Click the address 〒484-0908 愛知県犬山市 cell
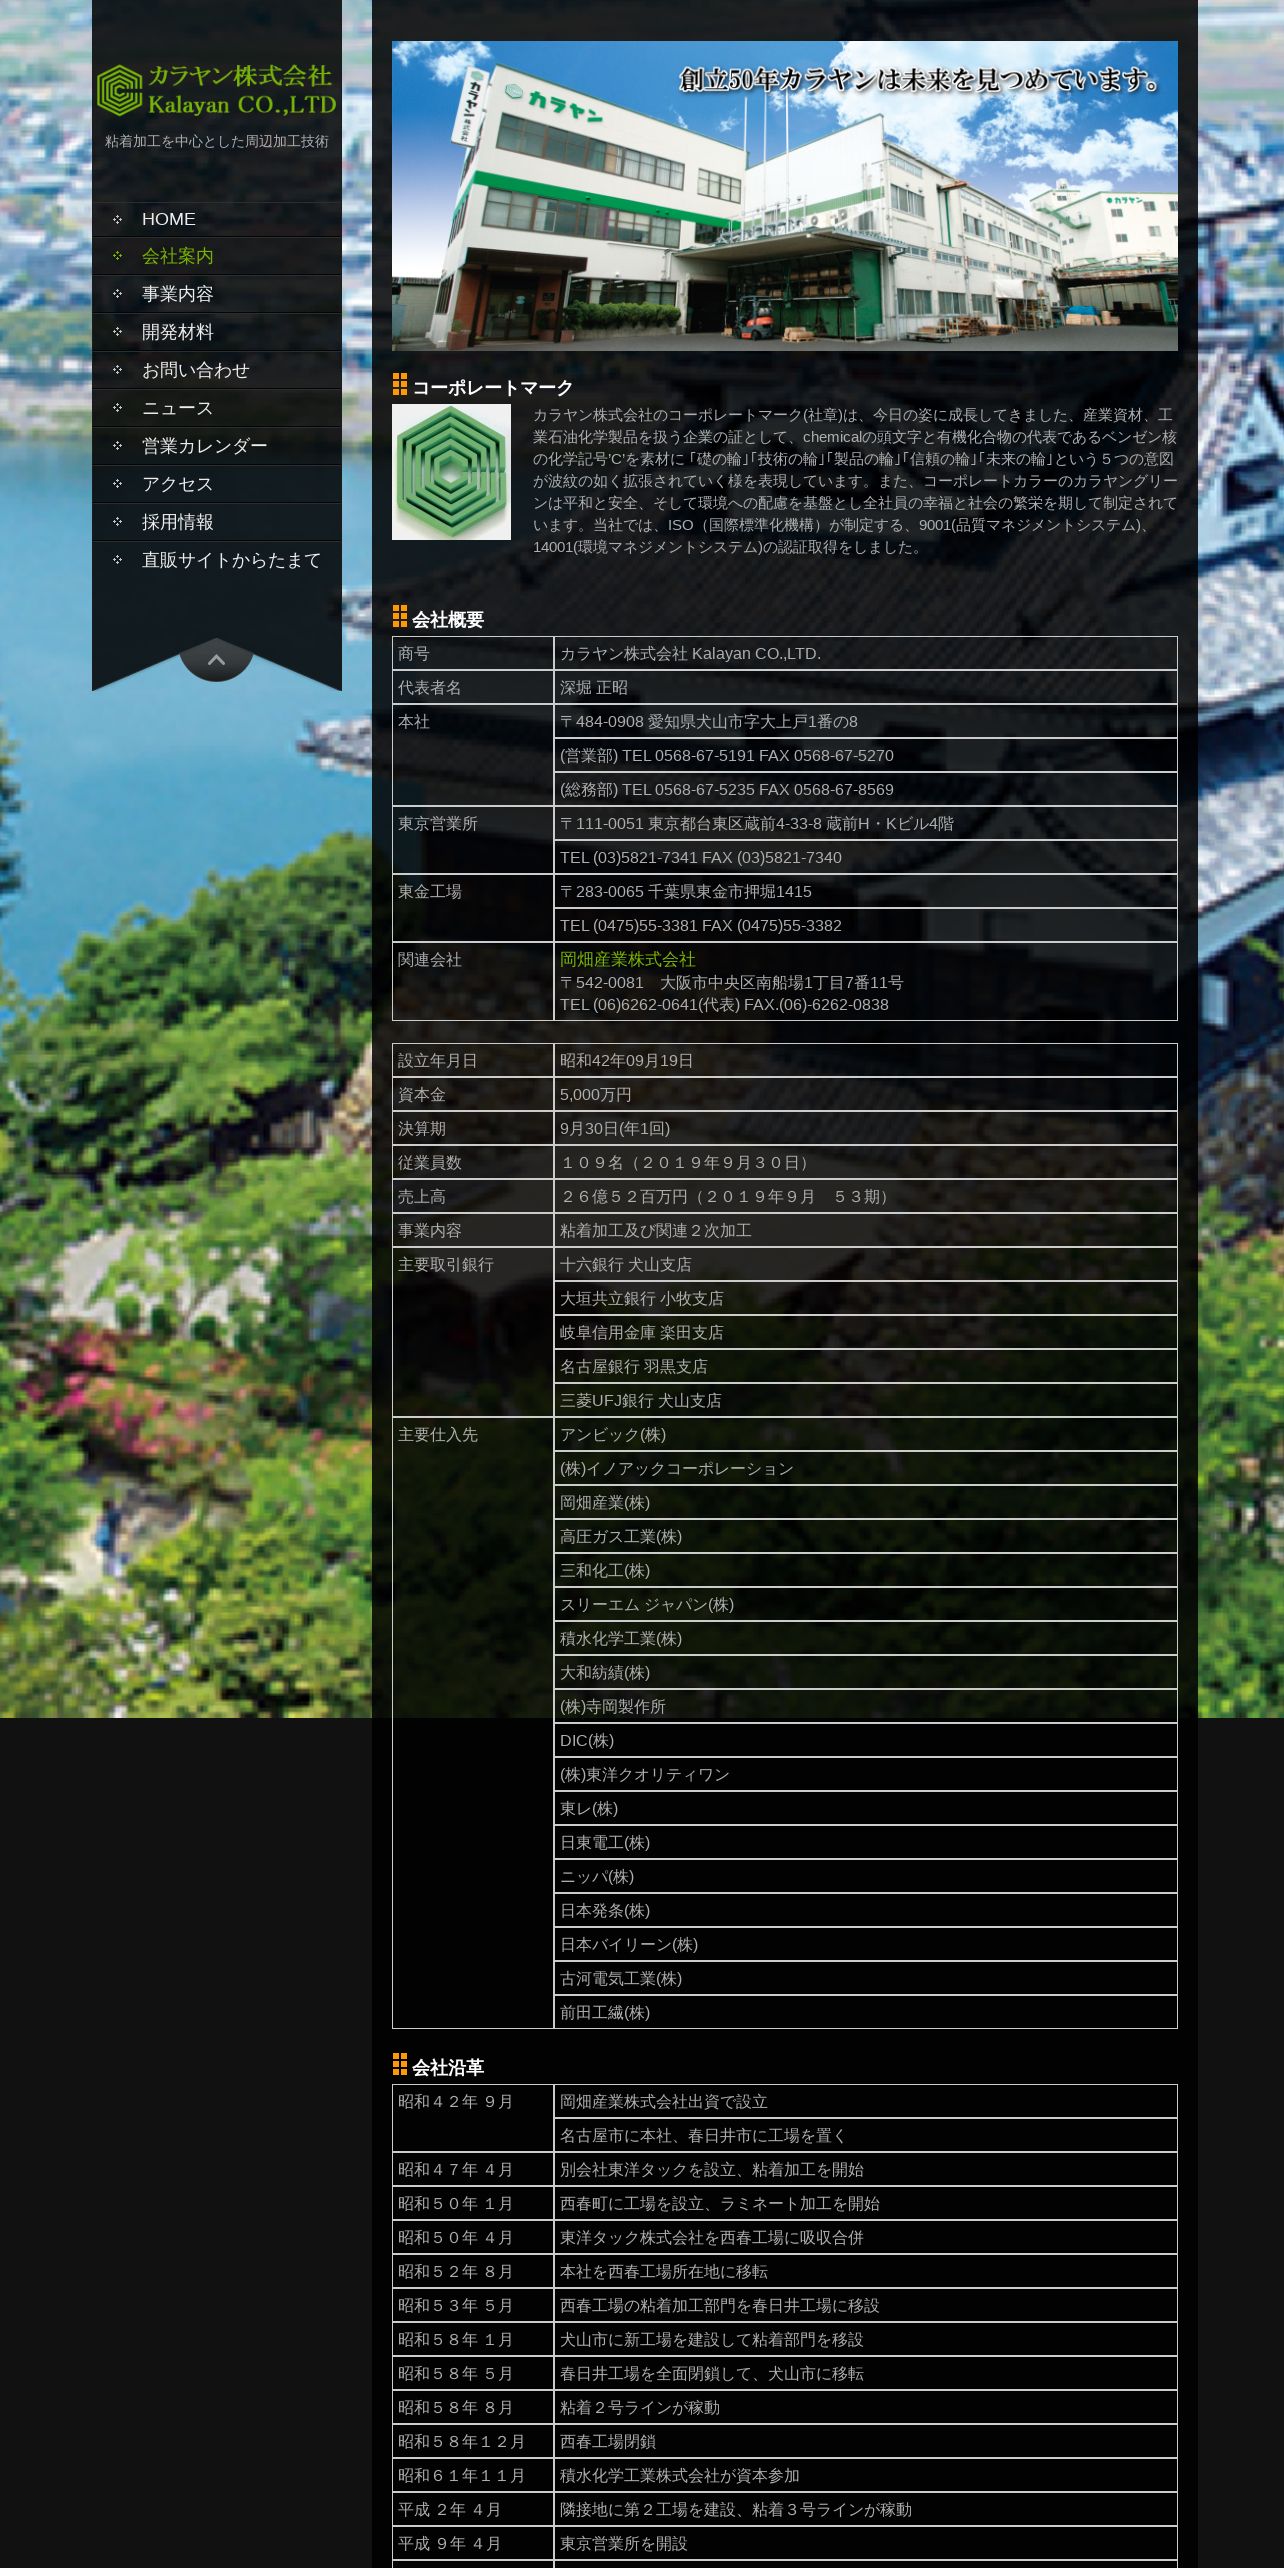 tap(865, 722)
